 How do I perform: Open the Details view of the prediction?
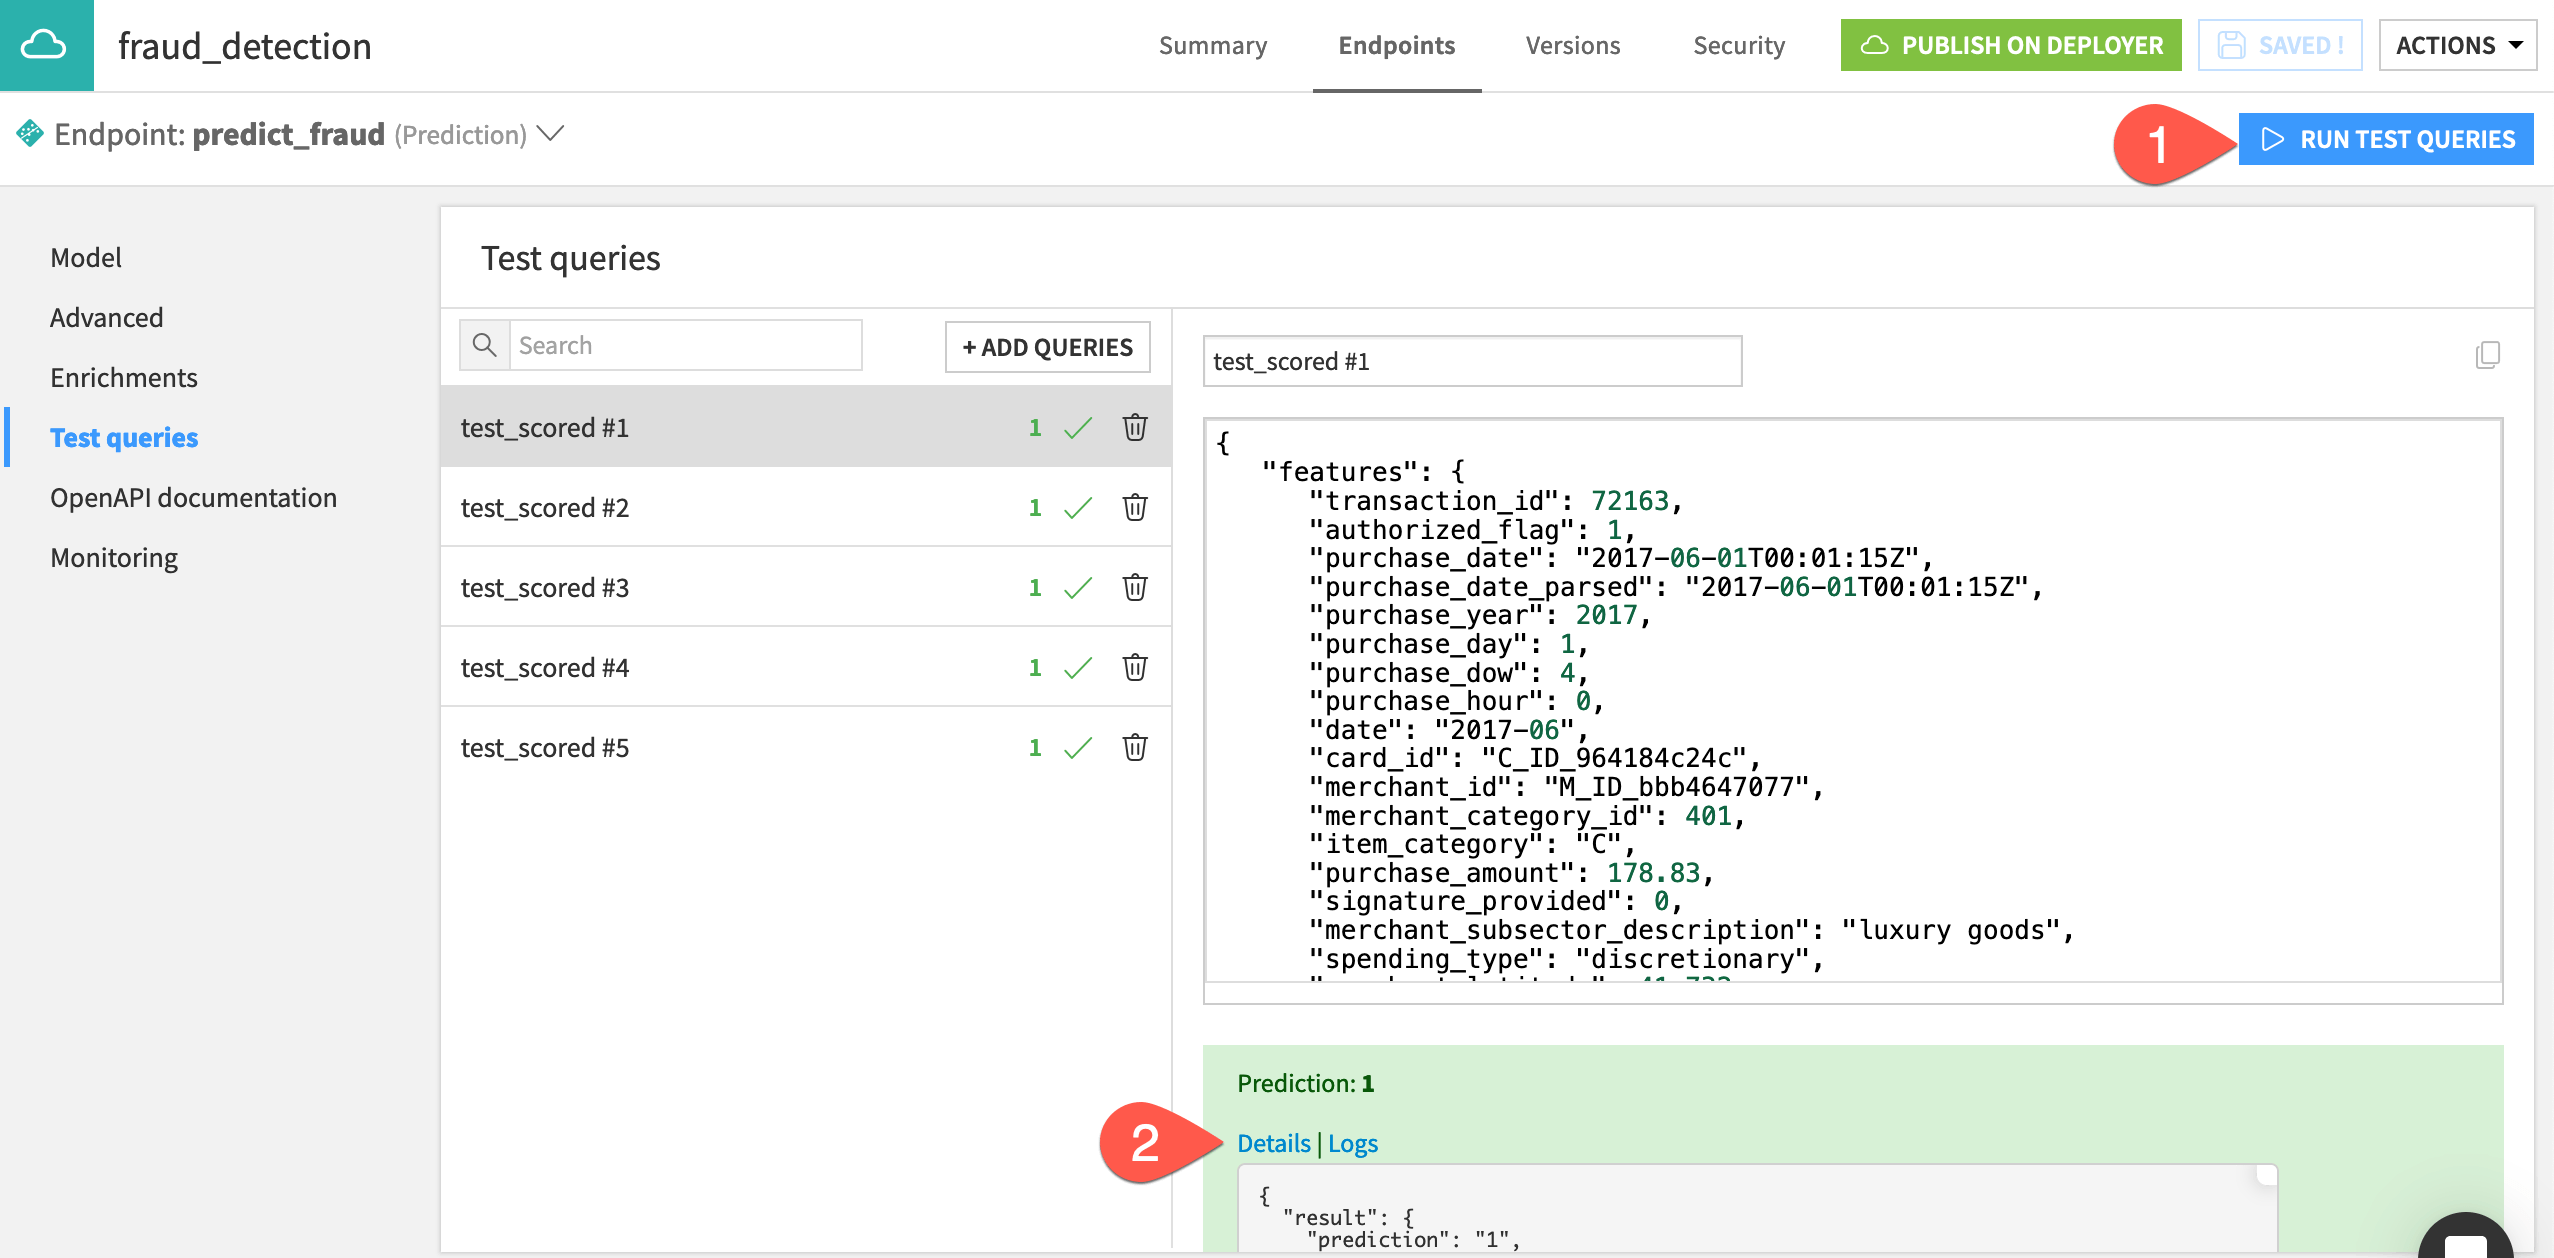[1272, 1142]
